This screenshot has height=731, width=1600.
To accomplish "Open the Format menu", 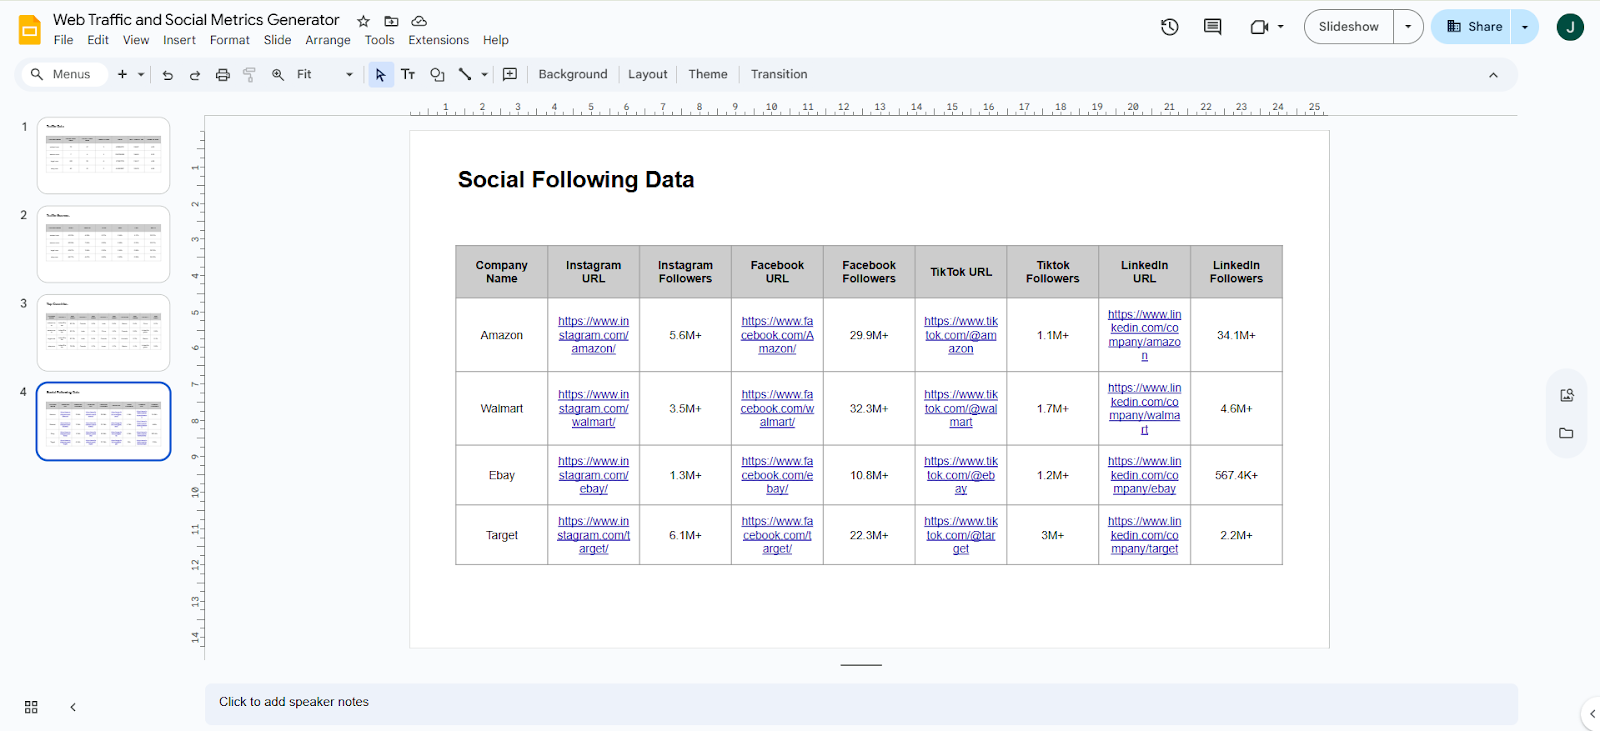I will coord(230,40).
